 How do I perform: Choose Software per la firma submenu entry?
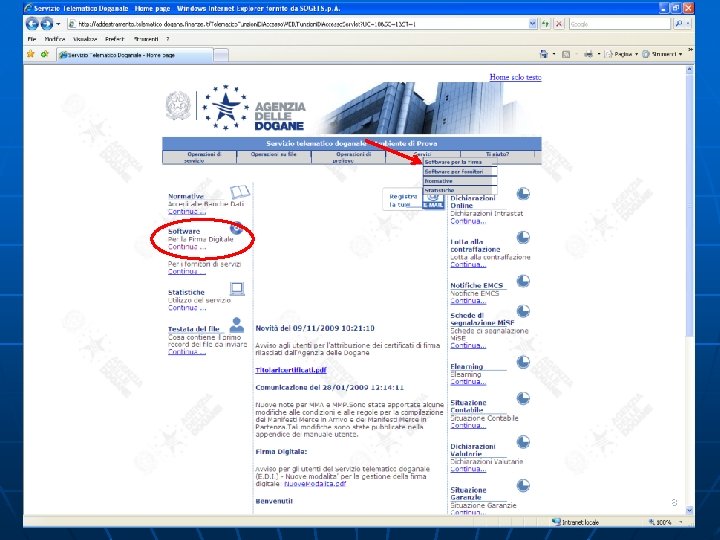[460, 162]
